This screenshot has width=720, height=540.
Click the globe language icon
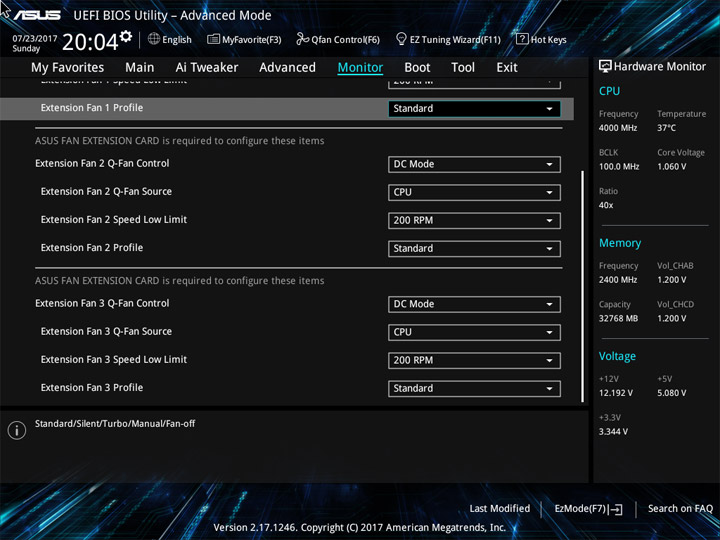[154, 39]
